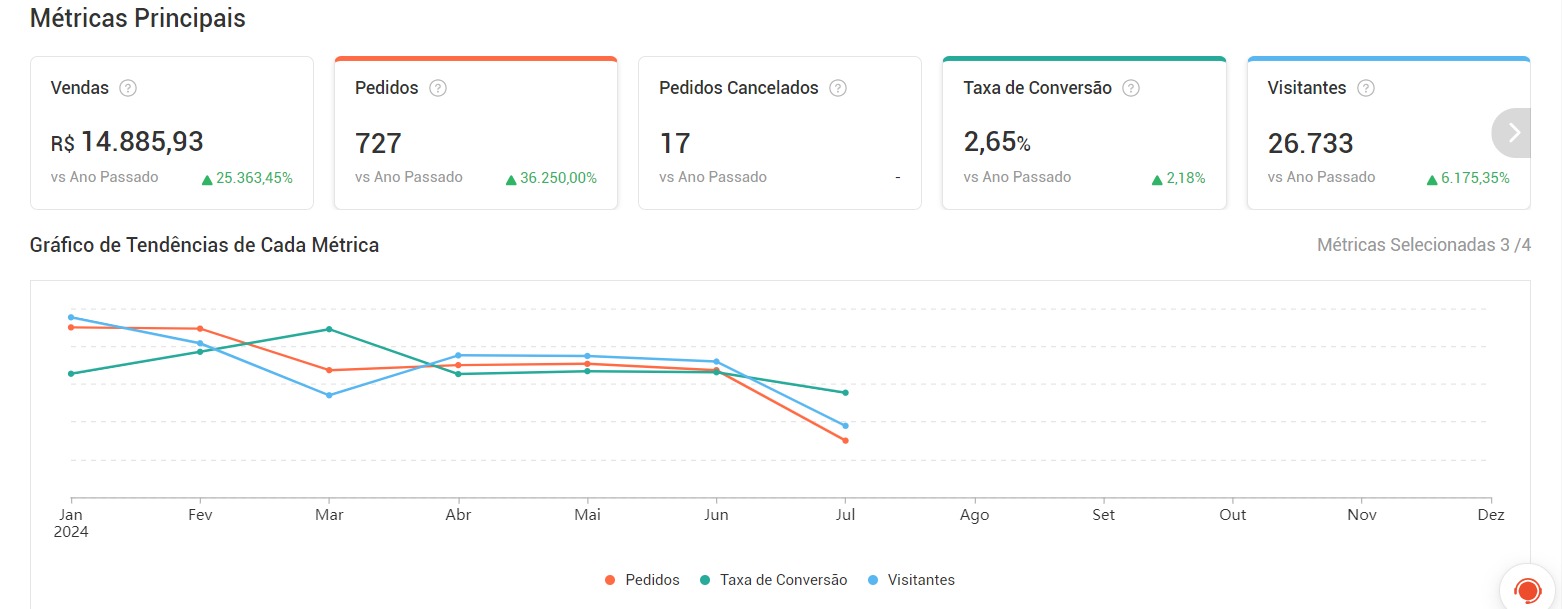This screenshot has height=609, width=1562.
Task: Select the Pedidos Cancelados metric card
Action: pyautogui.click(x=780, y=133)
